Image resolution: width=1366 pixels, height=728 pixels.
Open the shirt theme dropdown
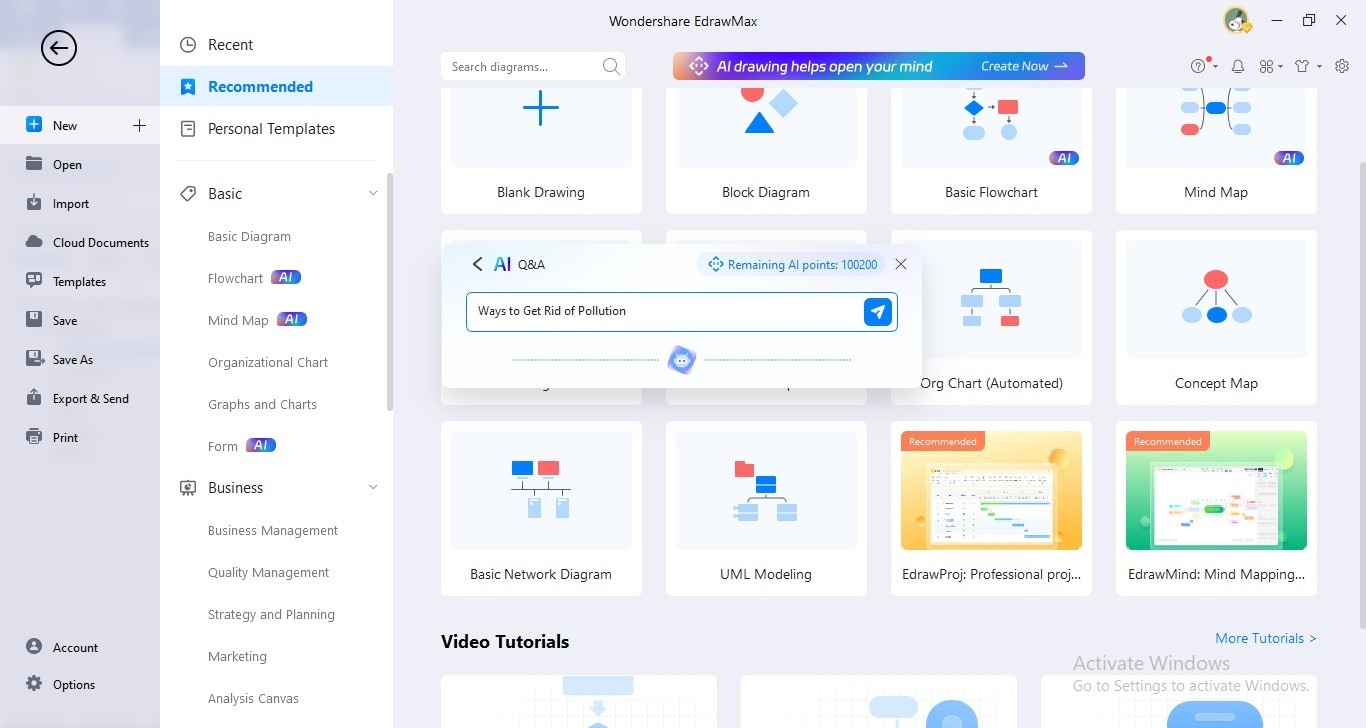pos(1307,66)
